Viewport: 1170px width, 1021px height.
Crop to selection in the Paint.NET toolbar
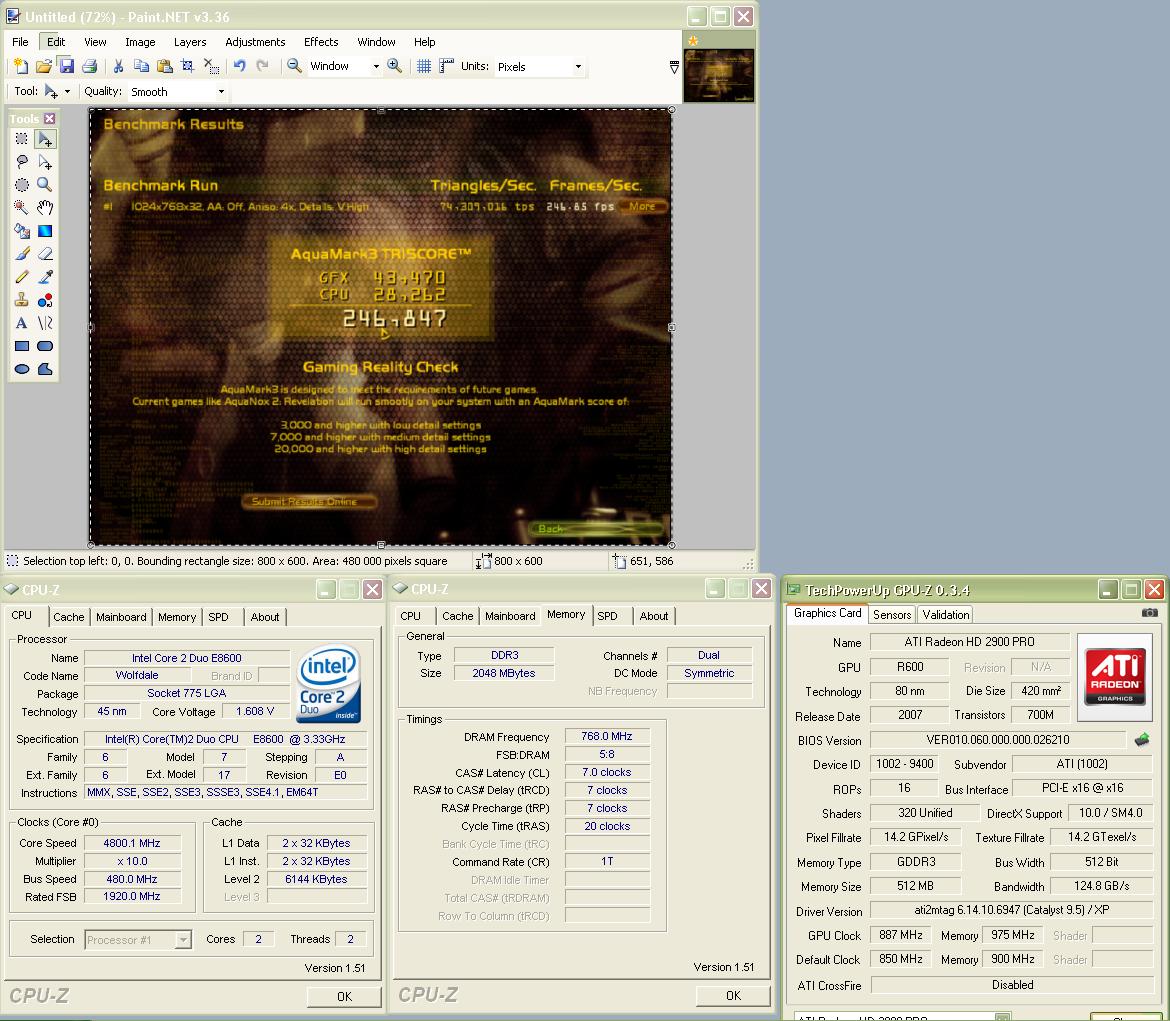tap(187, 66)
